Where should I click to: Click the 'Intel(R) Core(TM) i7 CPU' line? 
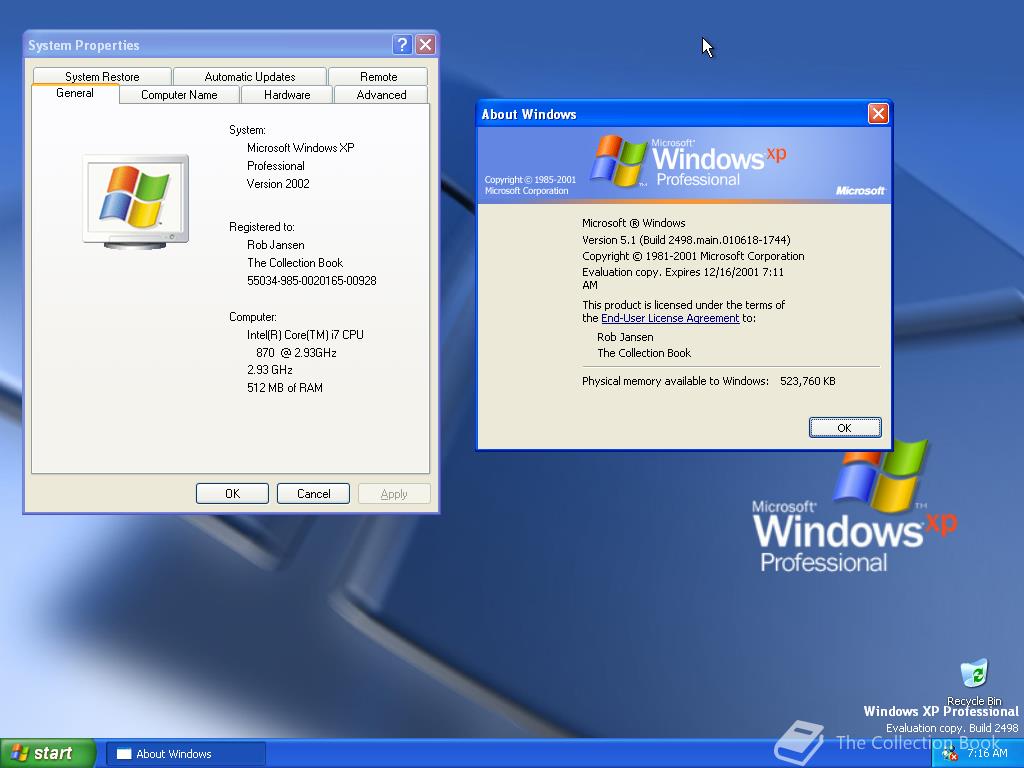click(305, 334)
